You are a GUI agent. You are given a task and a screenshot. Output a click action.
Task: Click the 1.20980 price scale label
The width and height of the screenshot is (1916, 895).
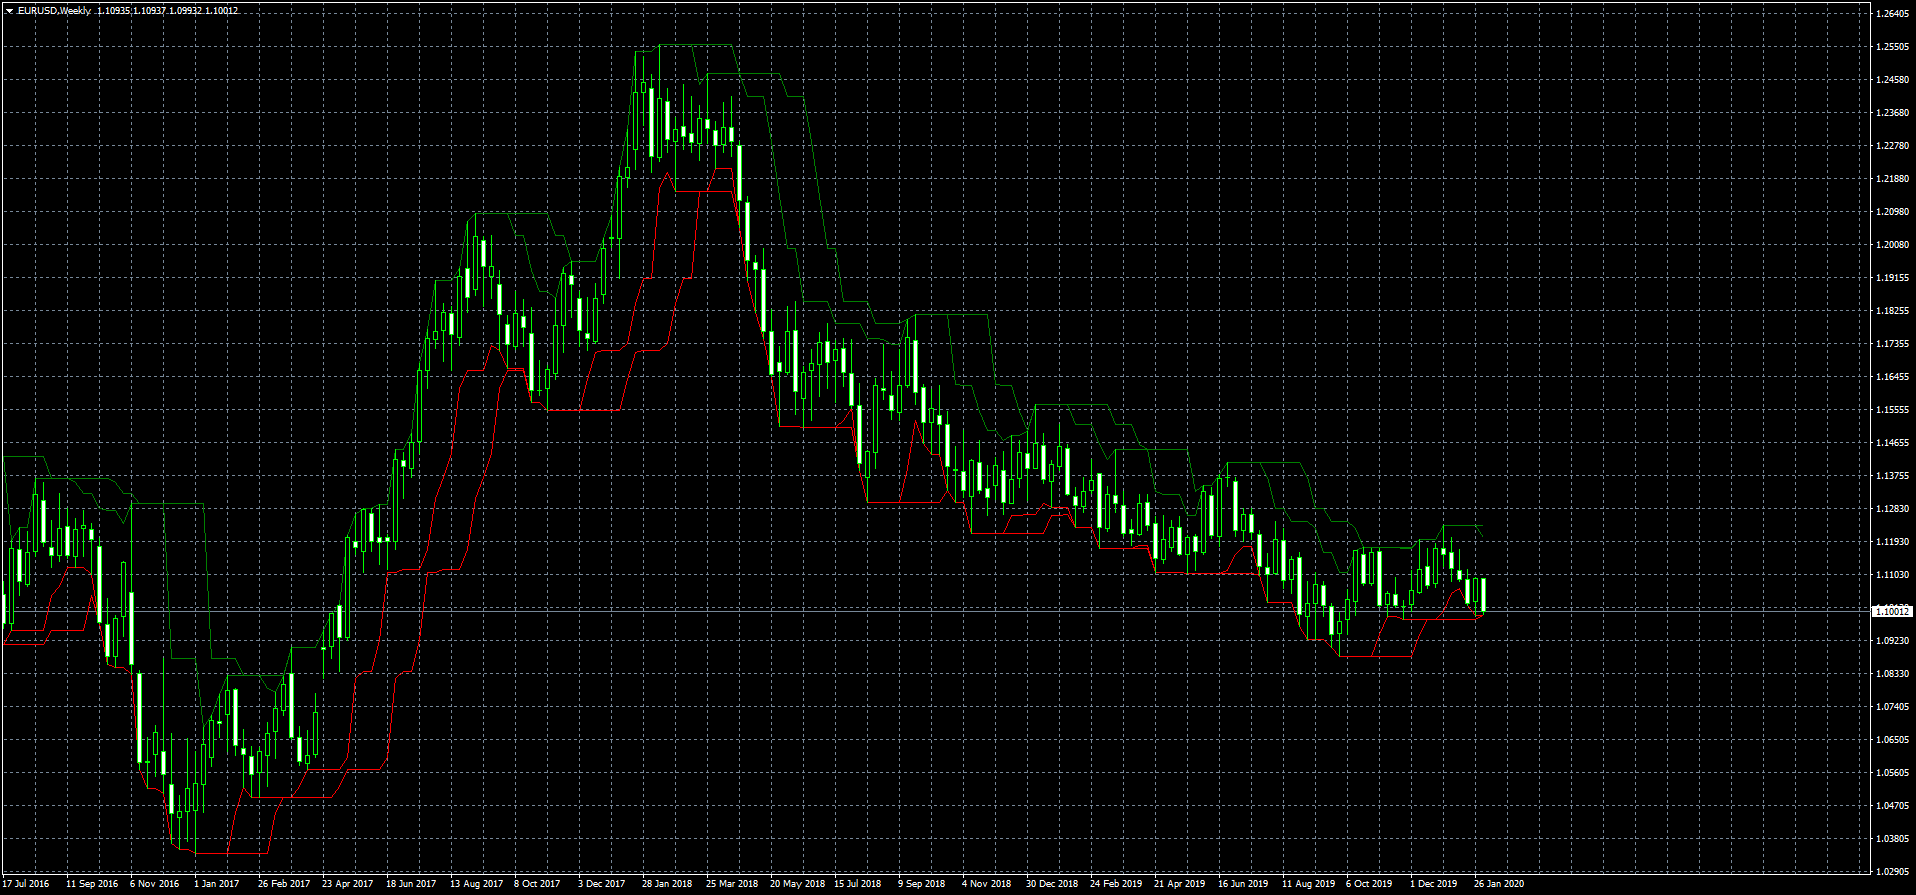click(x=1893, y=212)
